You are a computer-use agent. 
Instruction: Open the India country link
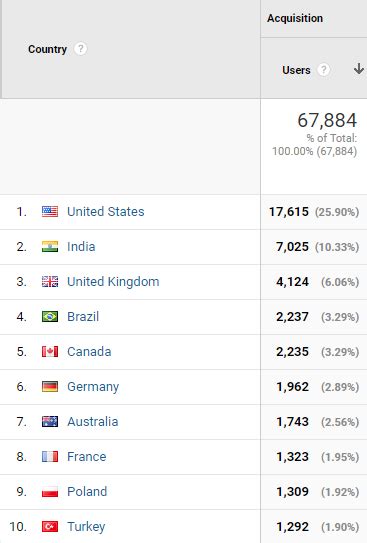click(81, 247)
